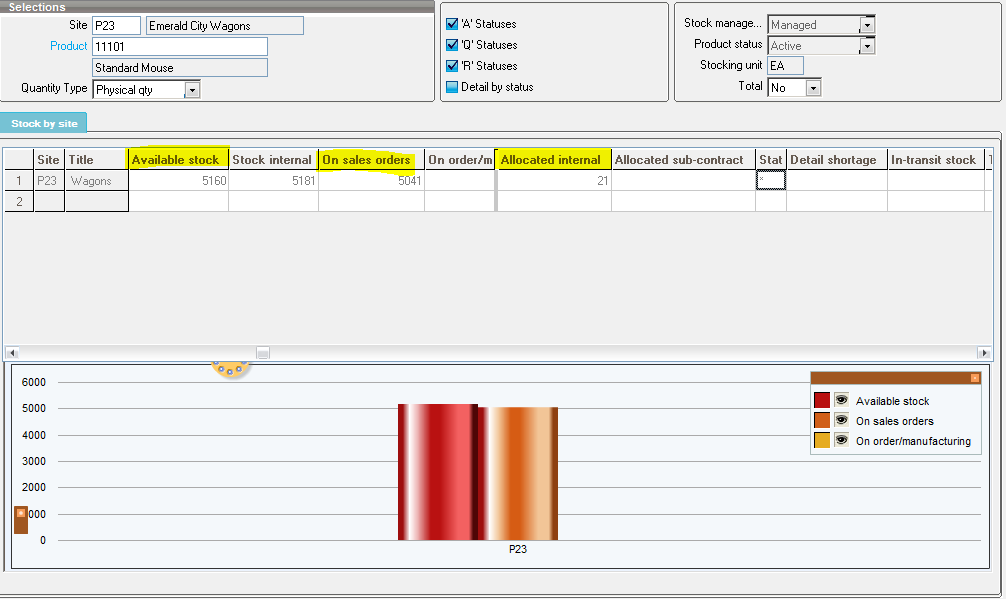Uncheck the 'R' Statuses checkbox

(x=452, y=66)
